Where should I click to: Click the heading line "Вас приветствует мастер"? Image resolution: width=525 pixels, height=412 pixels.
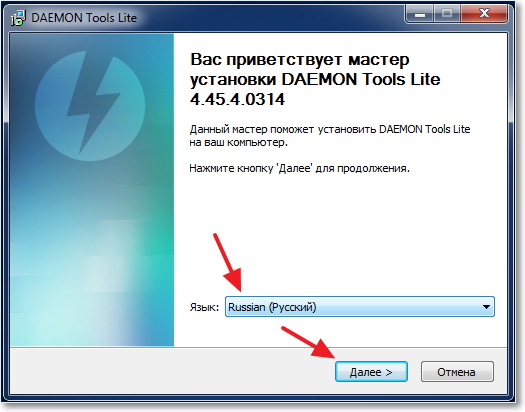[300, 61]
